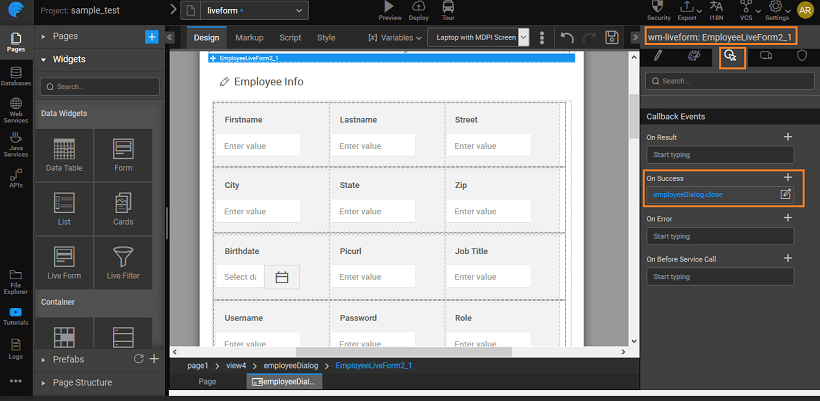Switch to the Script tab
820x401 pixels.
pyautogui.click(x=290, y=38)
